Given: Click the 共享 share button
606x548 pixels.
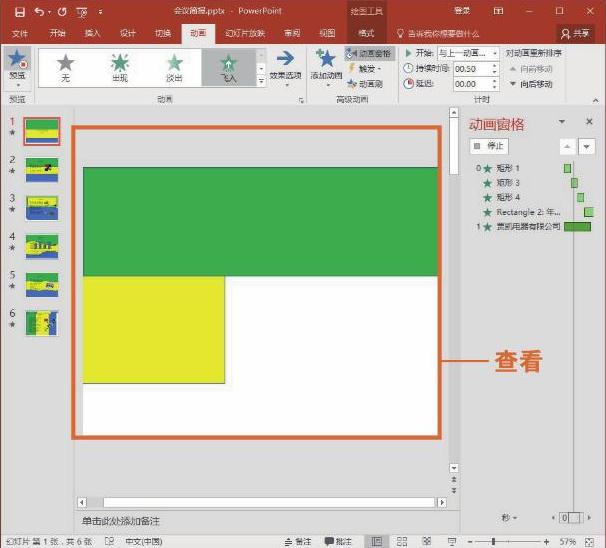Looking at the screenshot, I should pos(575,34).
